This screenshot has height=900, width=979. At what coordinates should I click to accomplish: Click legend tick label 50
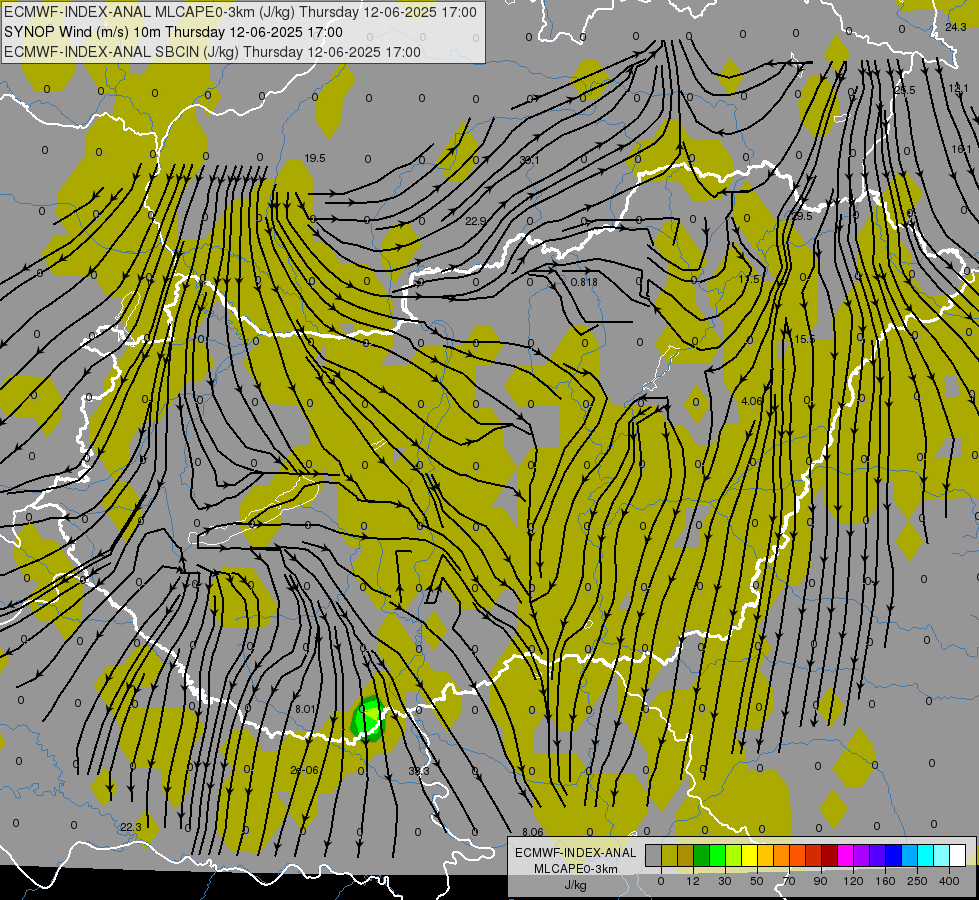[757, 881]
